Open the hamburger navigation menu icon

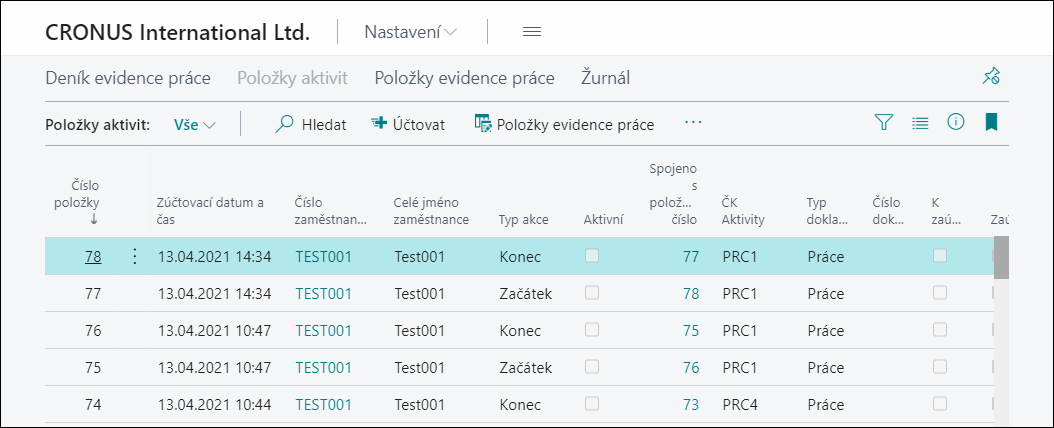pyautogui.click(x=532, y=32)
